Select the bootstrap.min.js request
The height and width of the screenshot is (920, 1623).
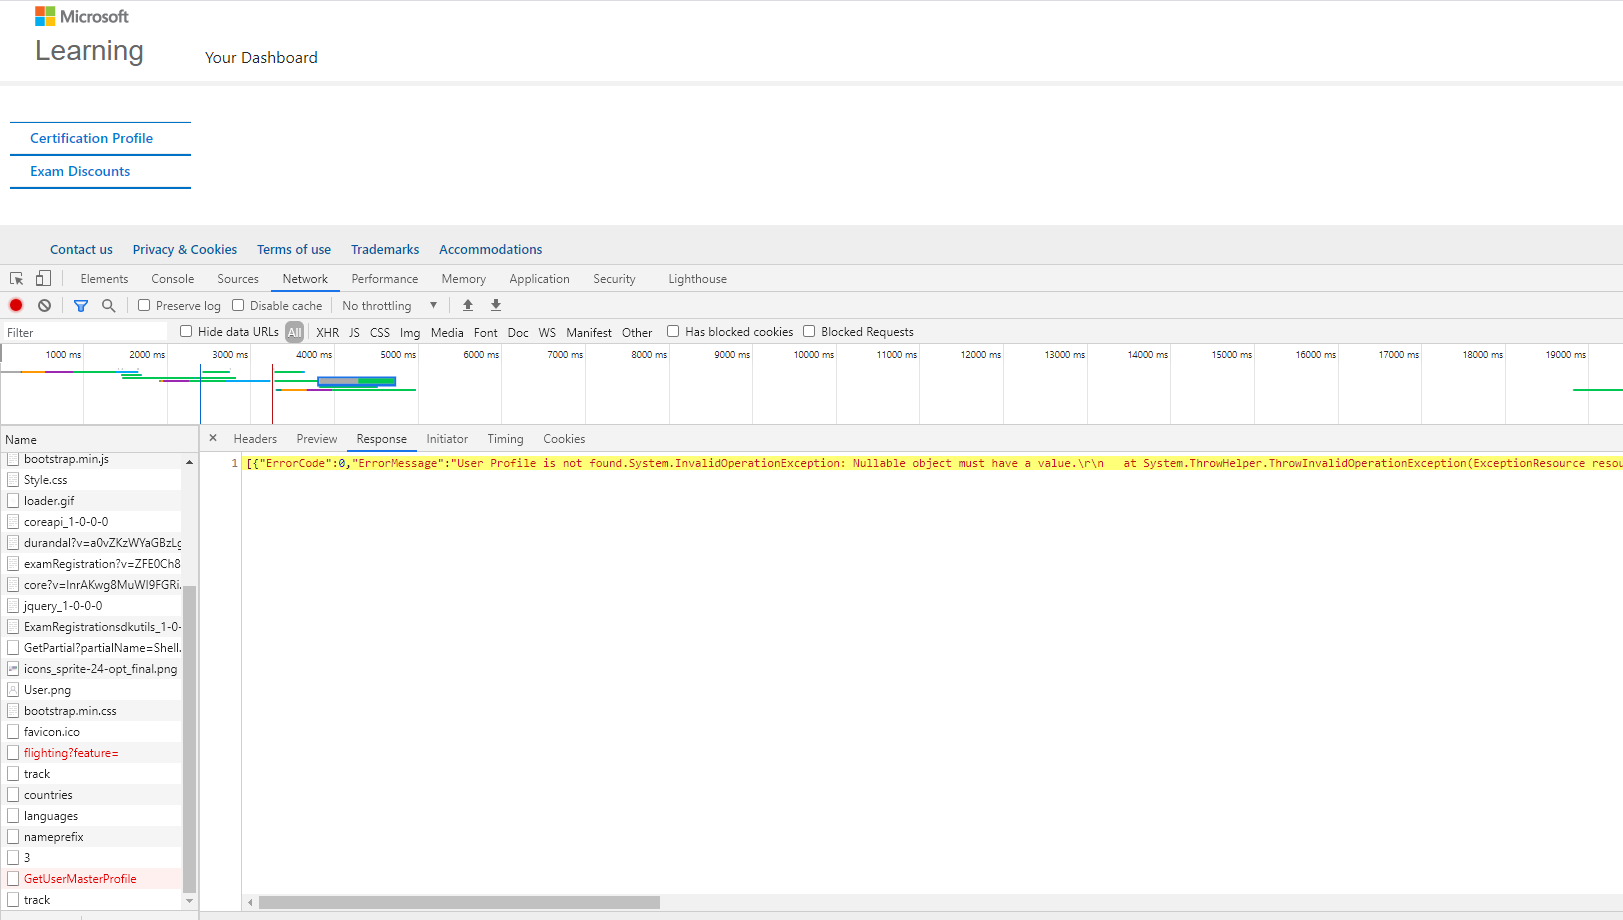[91, 459]
